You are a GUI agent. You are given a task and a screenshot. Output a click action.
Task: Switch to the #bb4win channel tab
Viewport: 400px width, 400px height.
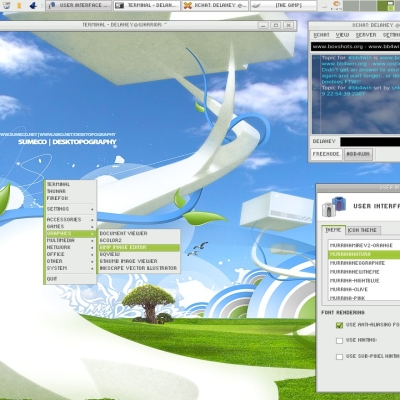[x=358, y=154]
